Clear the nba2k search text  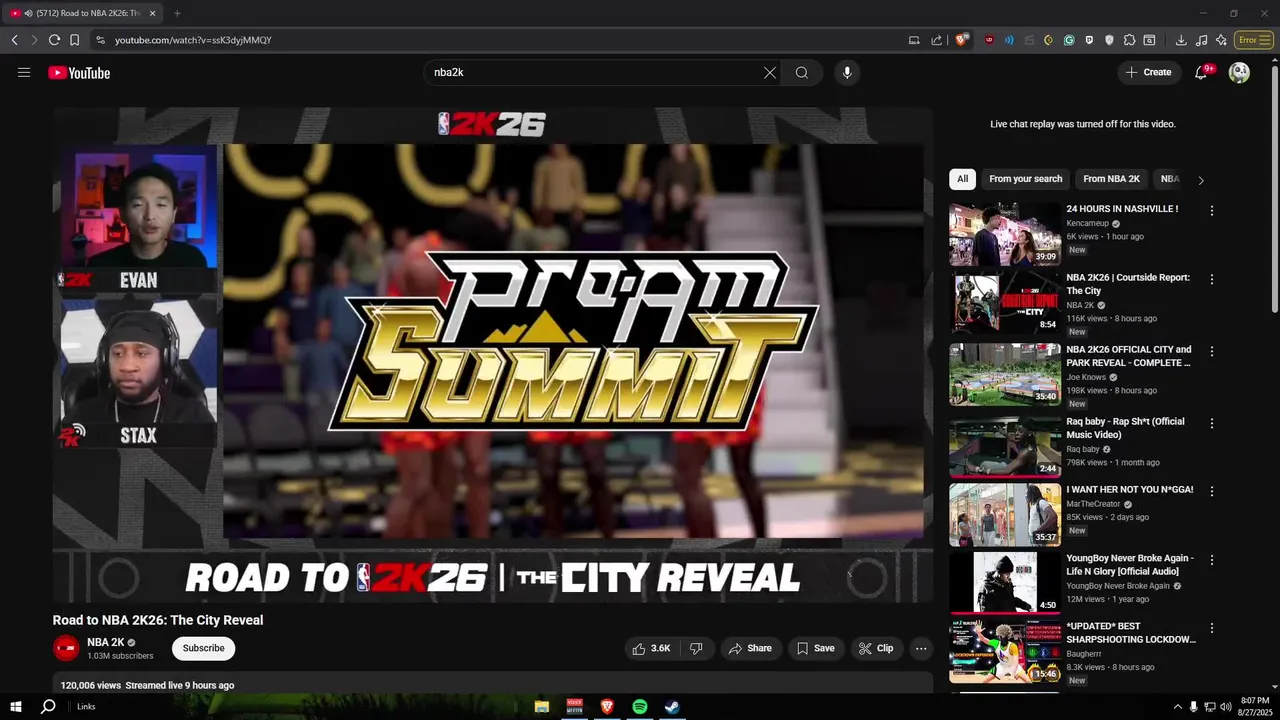coord(770,72)
